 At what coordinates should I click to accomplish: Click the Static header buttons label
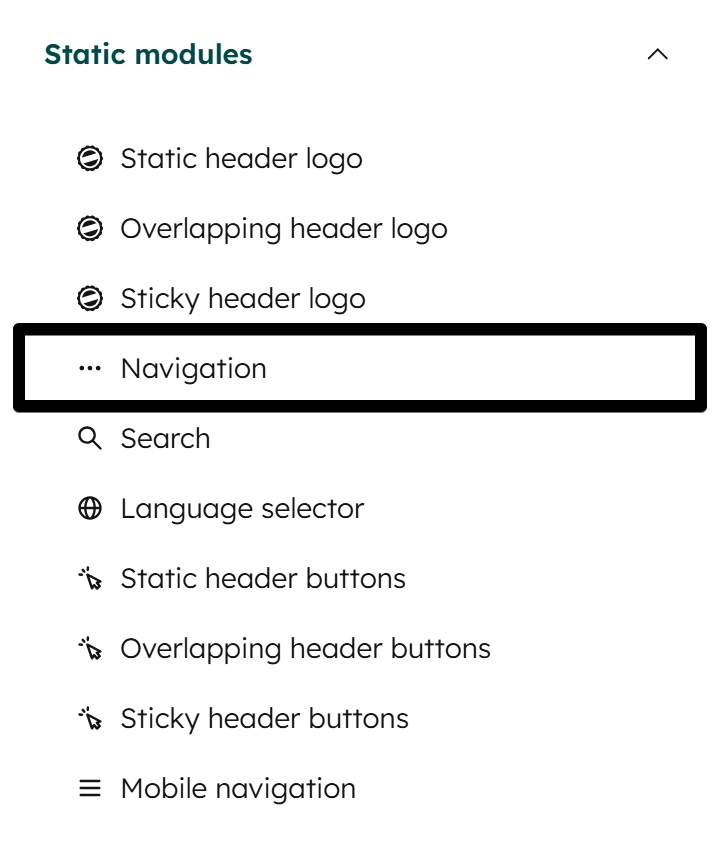coord(262,578)
